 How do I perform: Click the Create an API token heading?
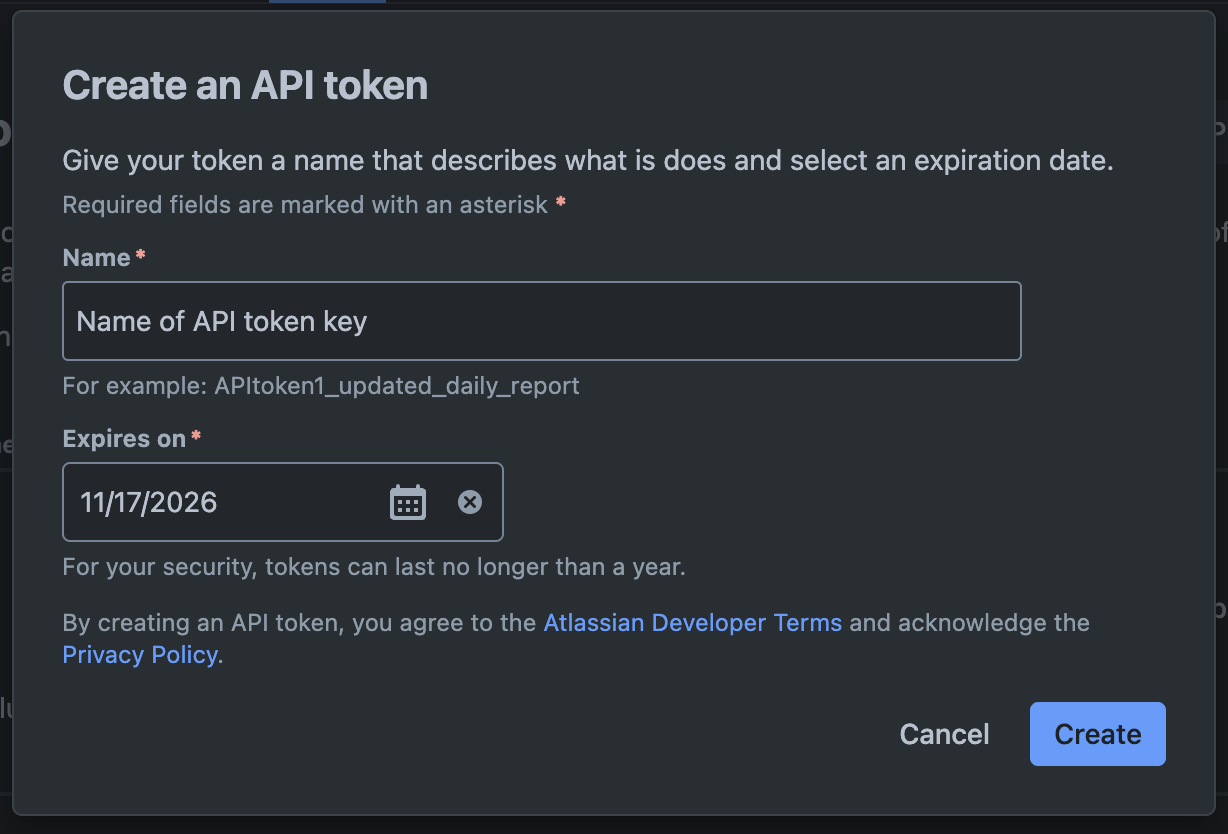tap(245, 85)
